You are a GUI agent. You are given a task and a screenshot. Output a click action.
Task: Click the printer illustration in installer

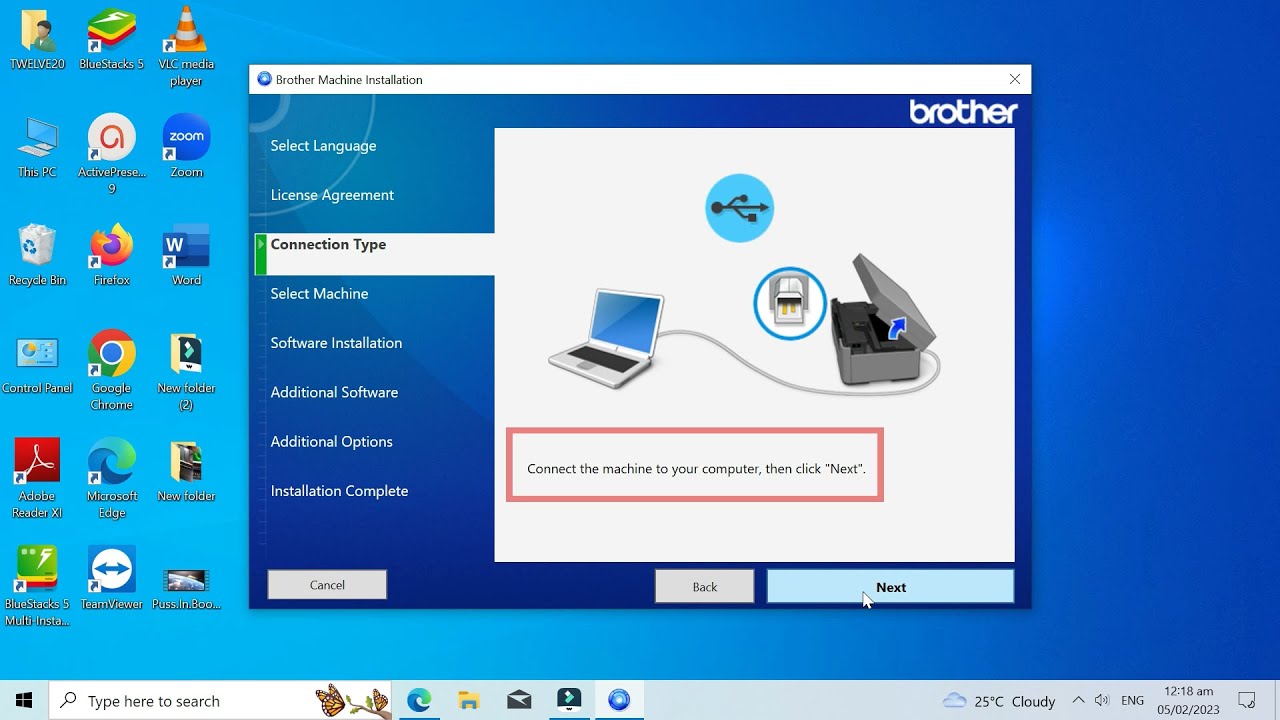point(883,320)
